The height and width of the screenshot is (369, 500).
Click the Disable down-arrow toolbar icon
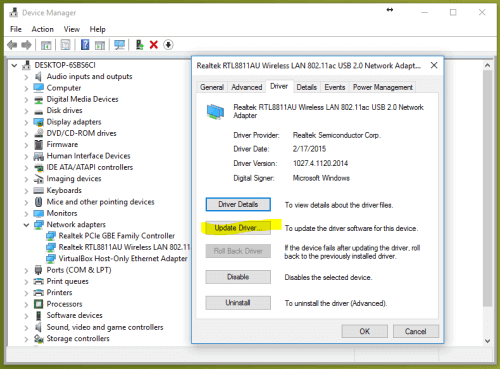point(168,45)
